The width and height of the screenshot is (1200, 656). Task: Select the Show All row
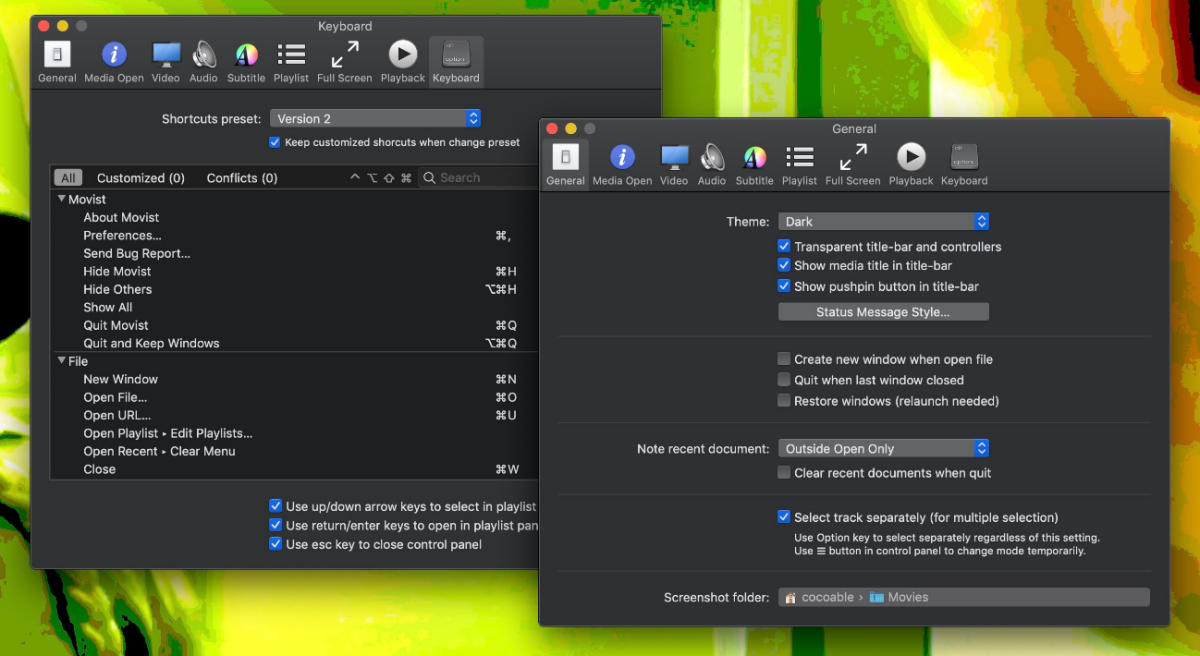tap(295, 307)
